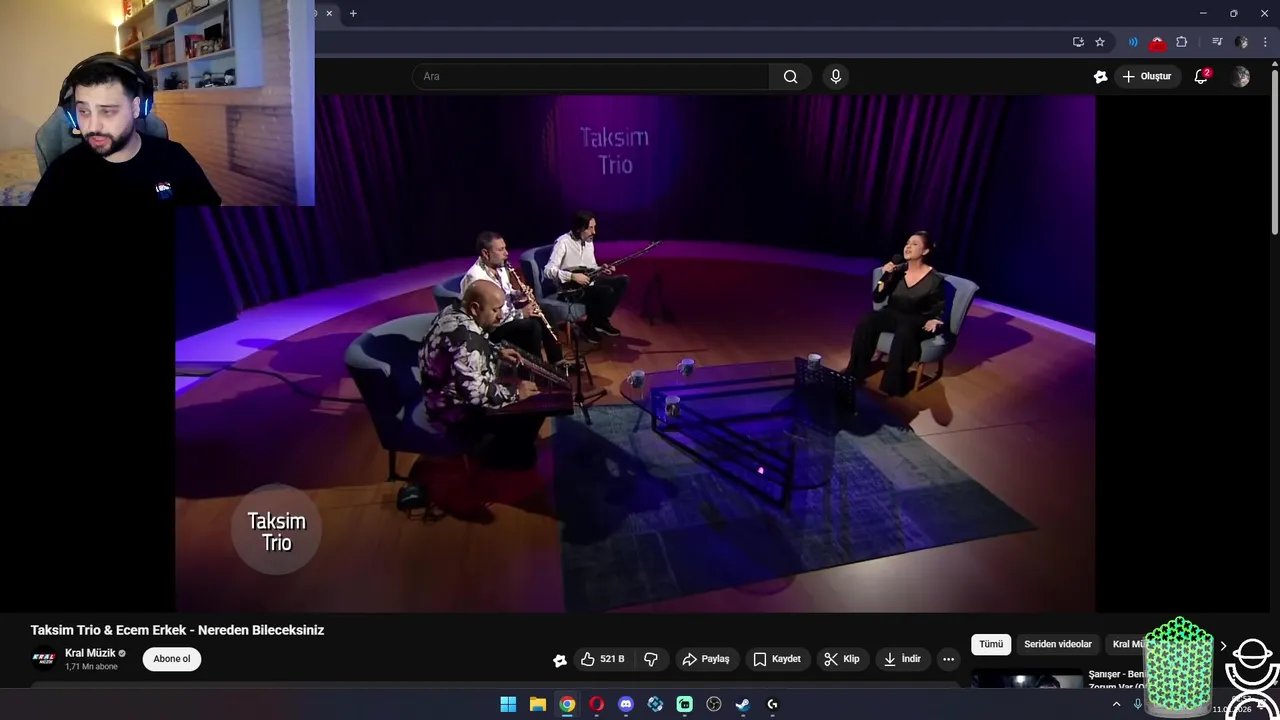Open the Kral Müzik channel avatar
This screenshot has height=720, width=1280.
(44, 659)
